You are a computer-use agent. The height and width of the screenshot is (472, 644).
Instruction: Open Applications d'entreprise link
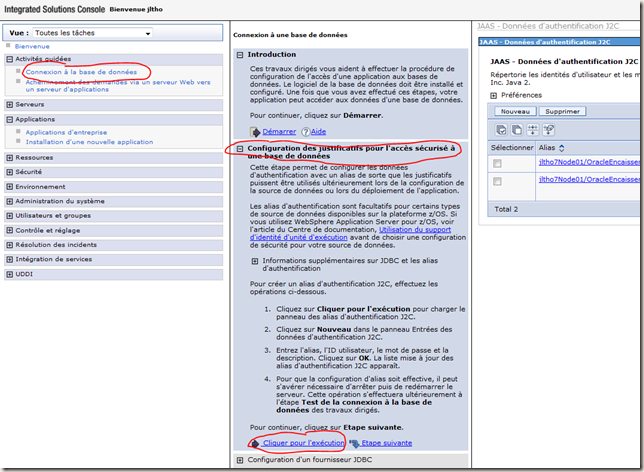66,132
